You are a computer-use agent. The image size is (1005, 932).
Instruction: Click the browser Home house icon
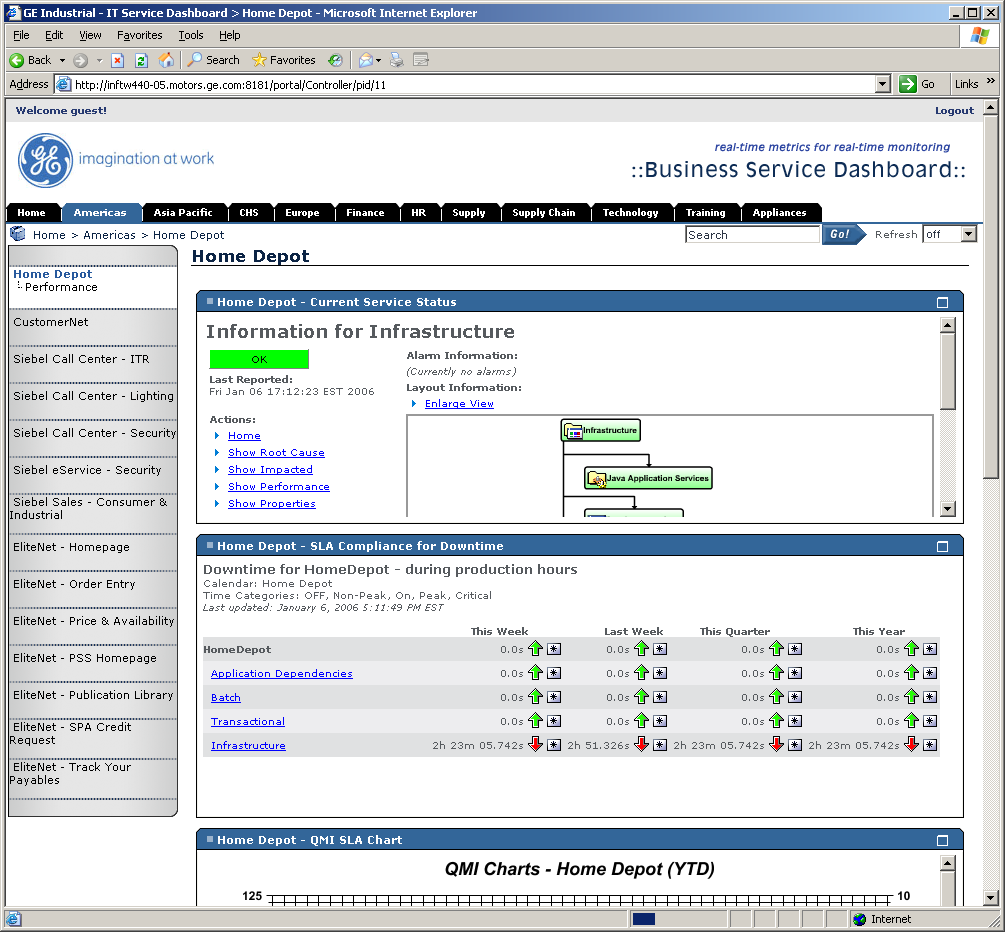(166, 60)
